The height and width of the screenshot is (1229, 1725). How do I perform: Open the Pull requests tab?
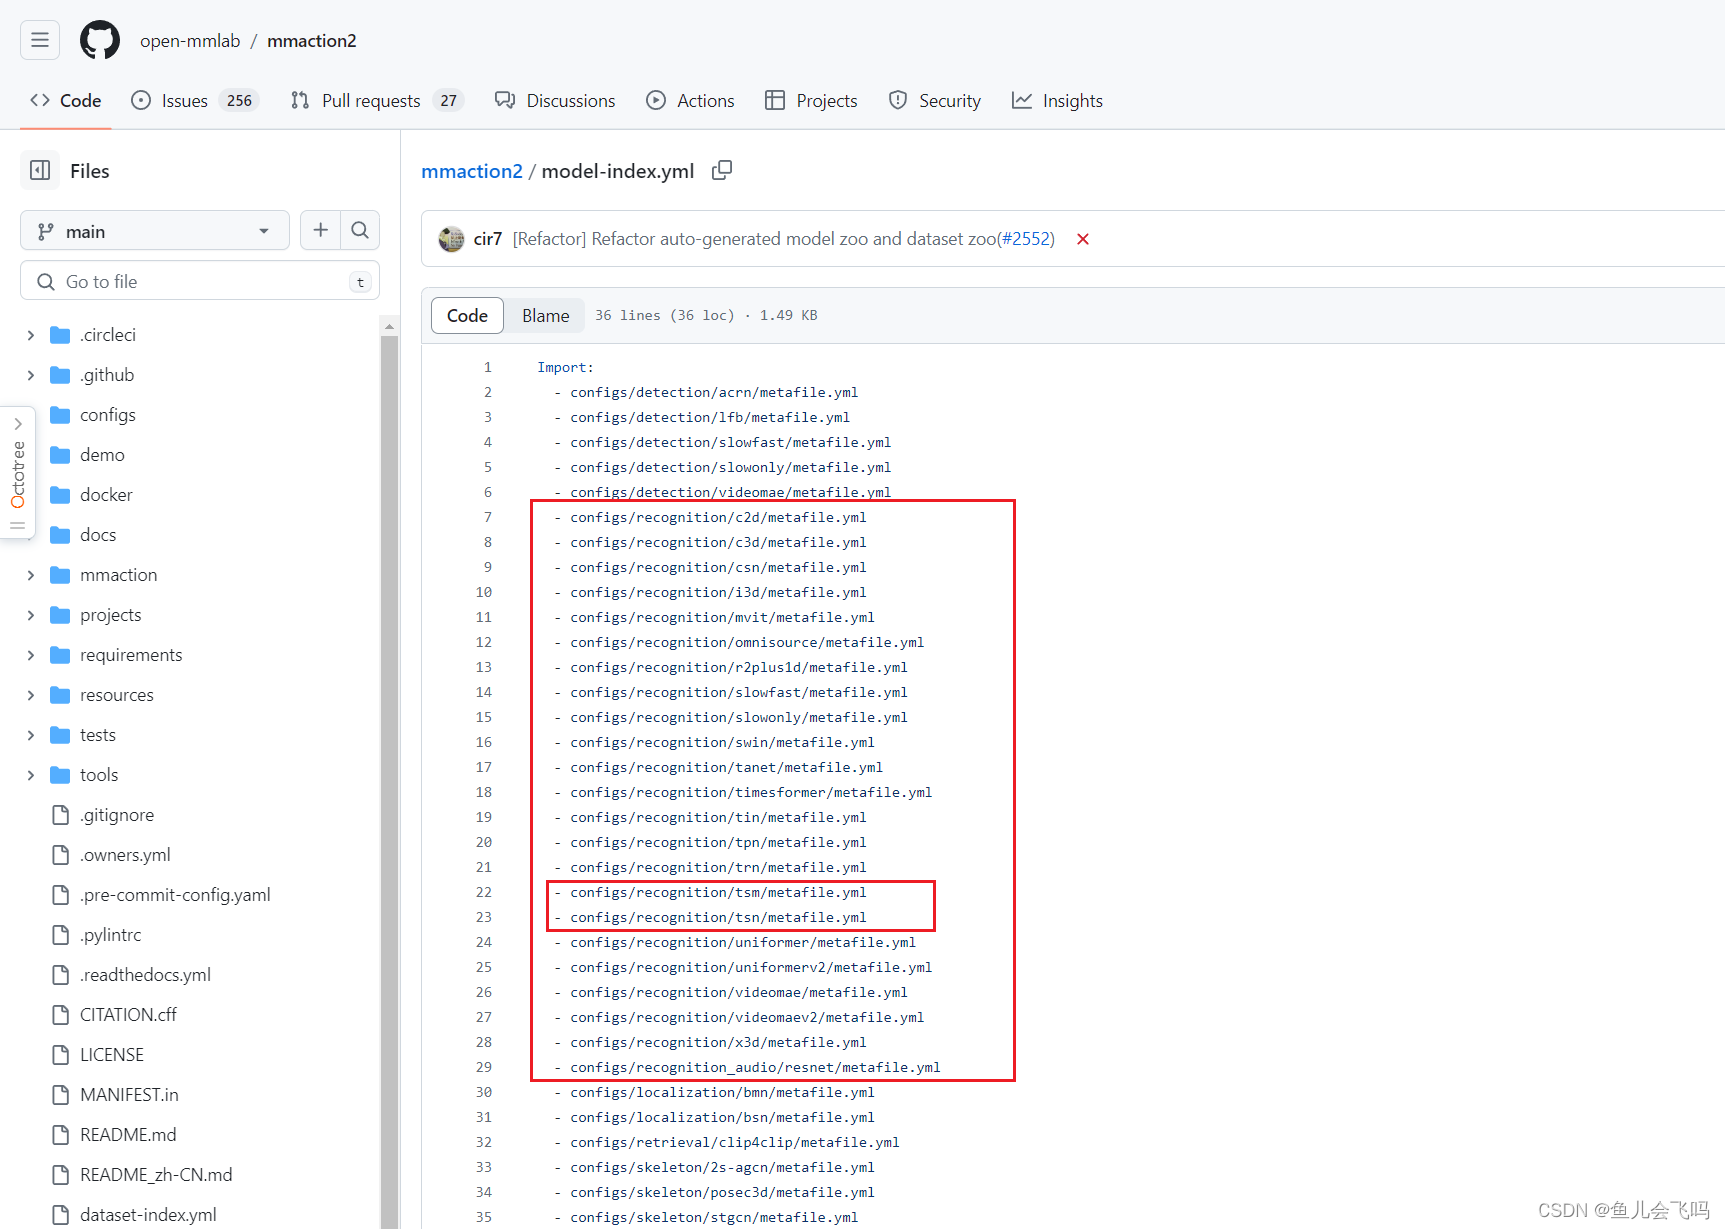[371, 100]
